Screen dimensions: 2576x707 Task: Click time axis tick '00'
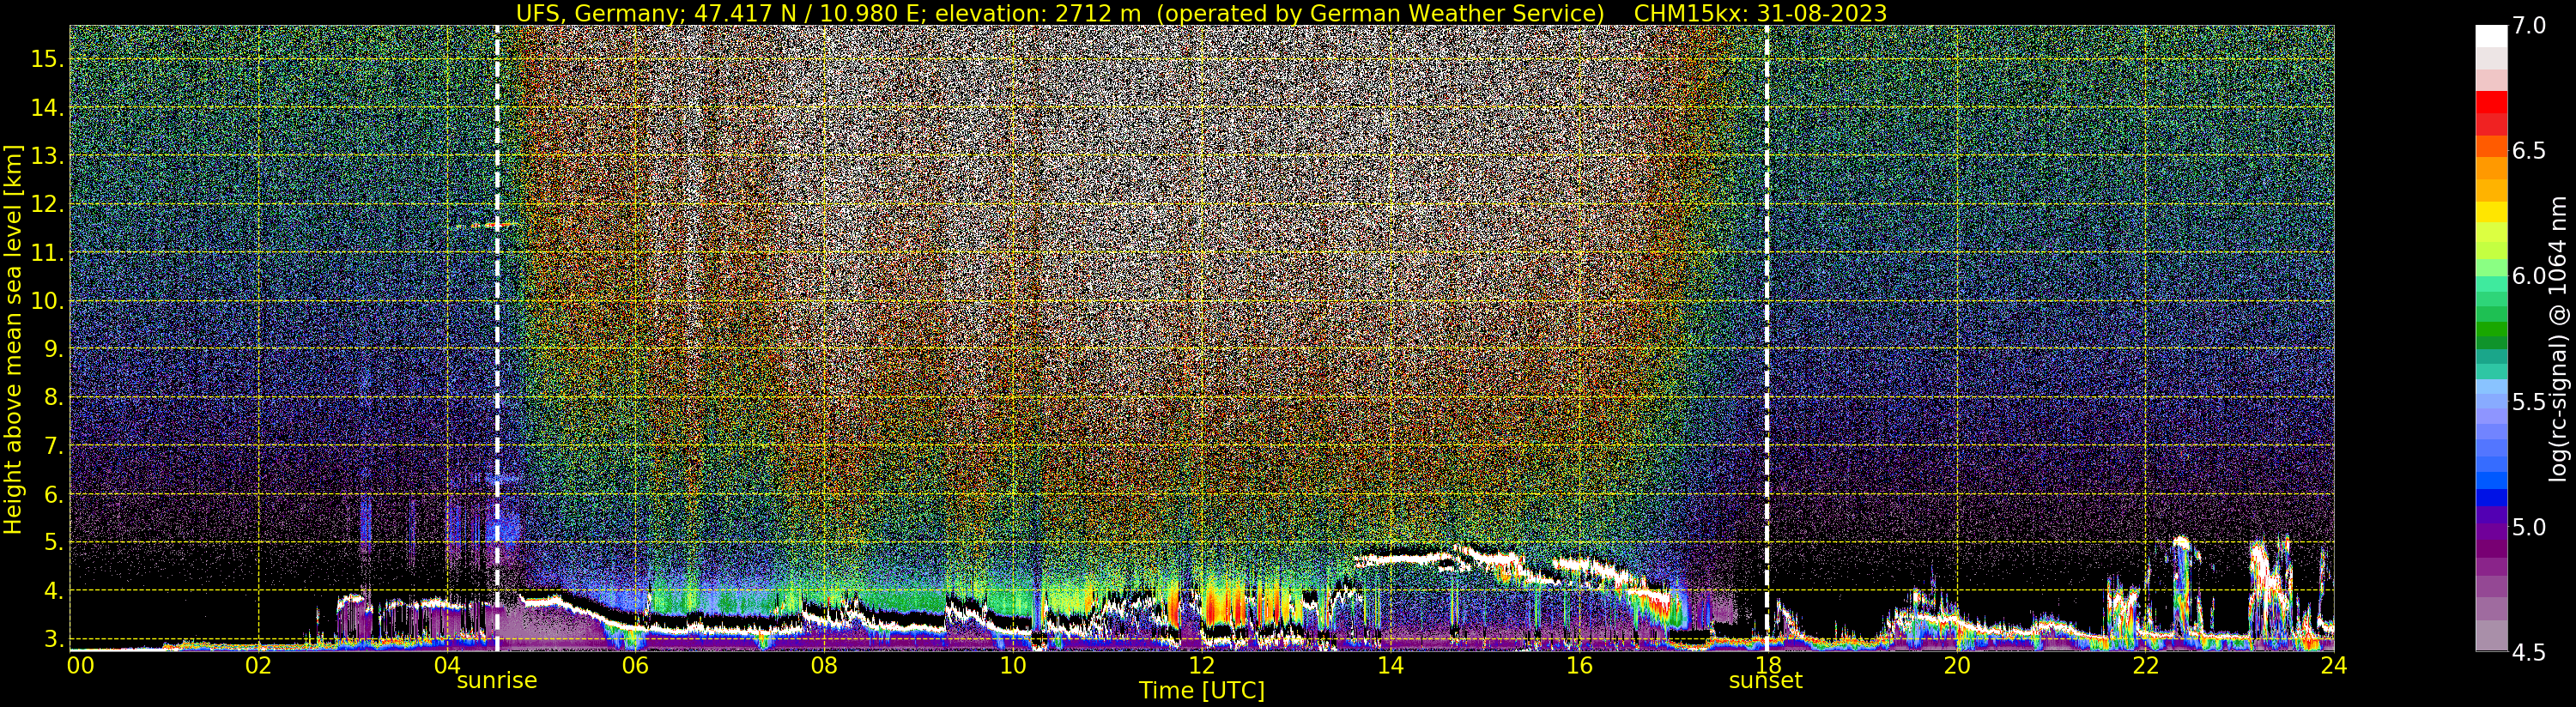coord(80,664)
